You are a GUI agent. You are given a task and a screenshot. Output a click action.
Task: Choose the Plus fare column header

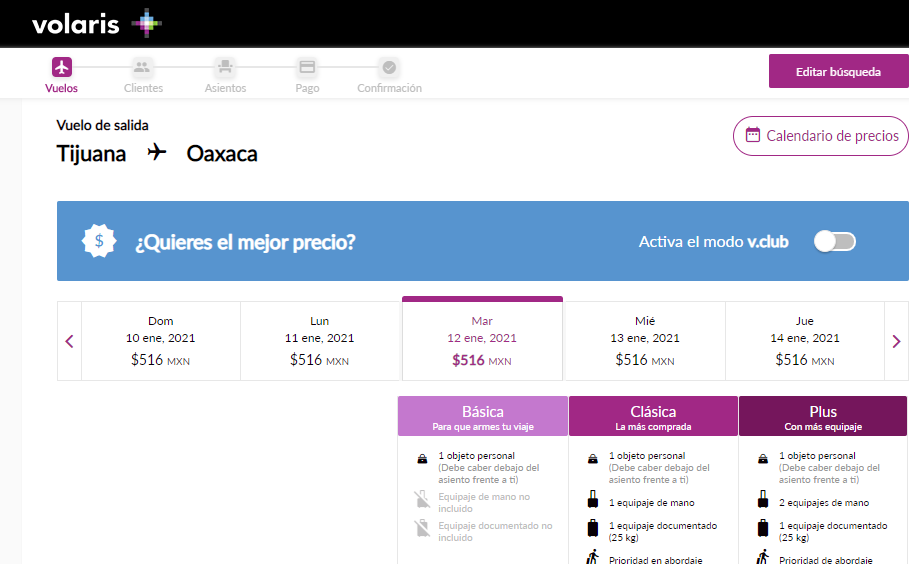pyautogui.click(x=822, y=416)
